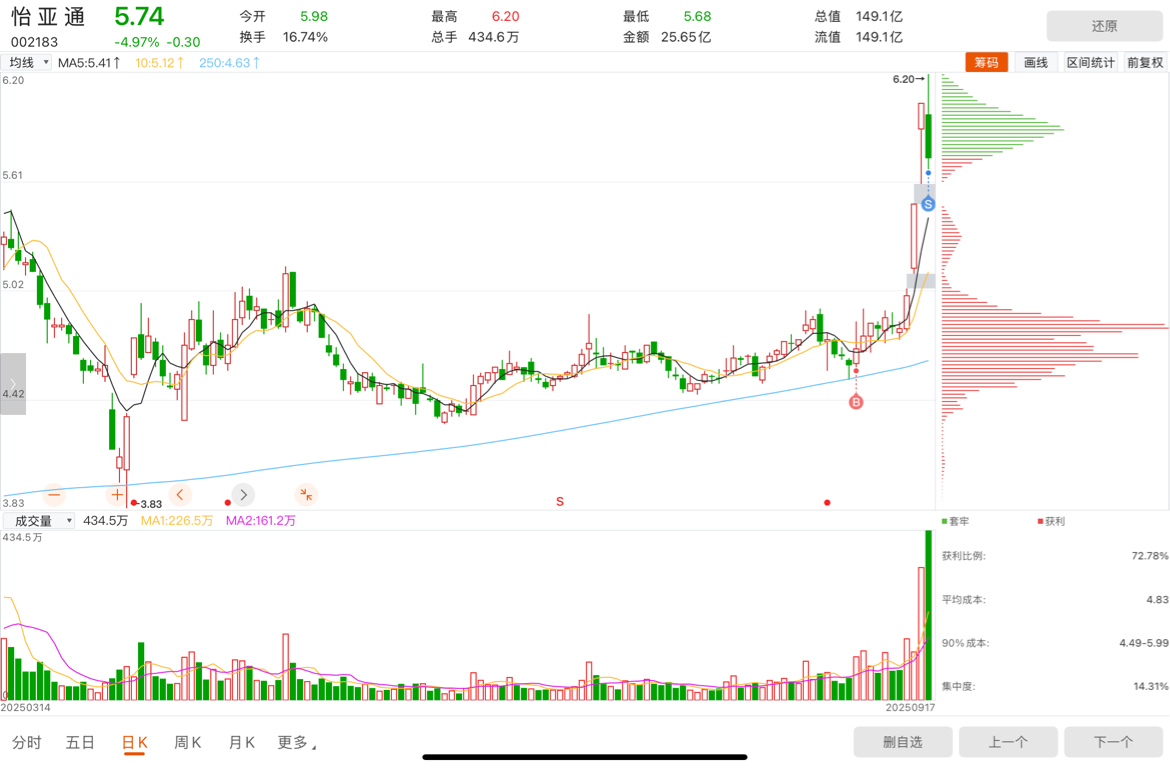Expand the 更多 period options

click(x=297, y=743)
